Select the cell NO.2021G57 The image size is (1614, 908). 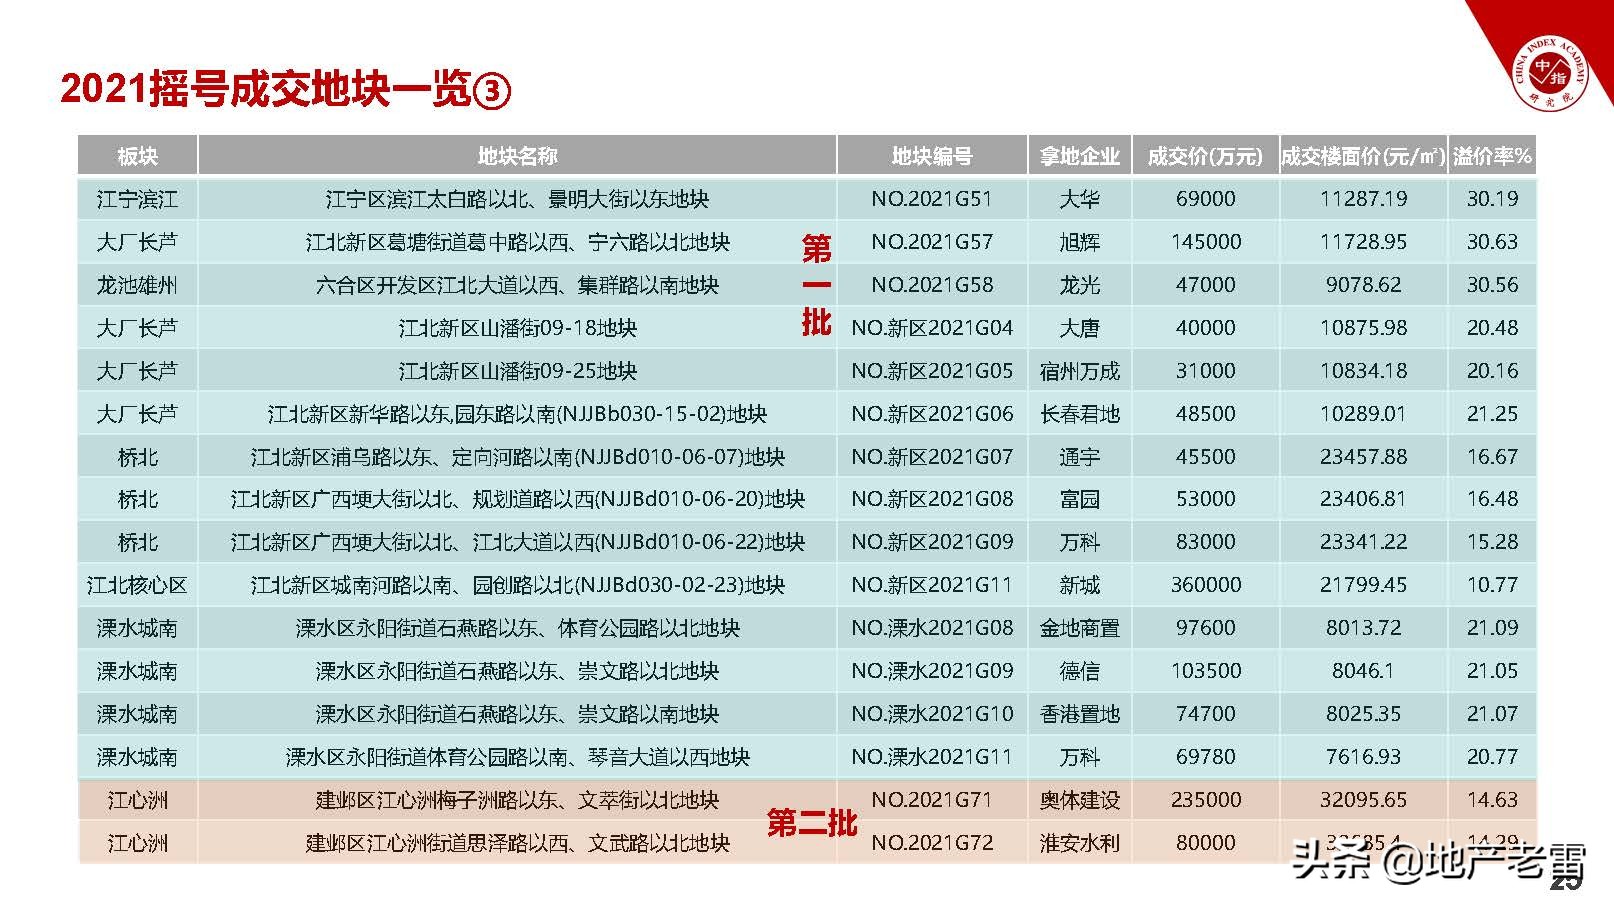(x=932, y=242)
